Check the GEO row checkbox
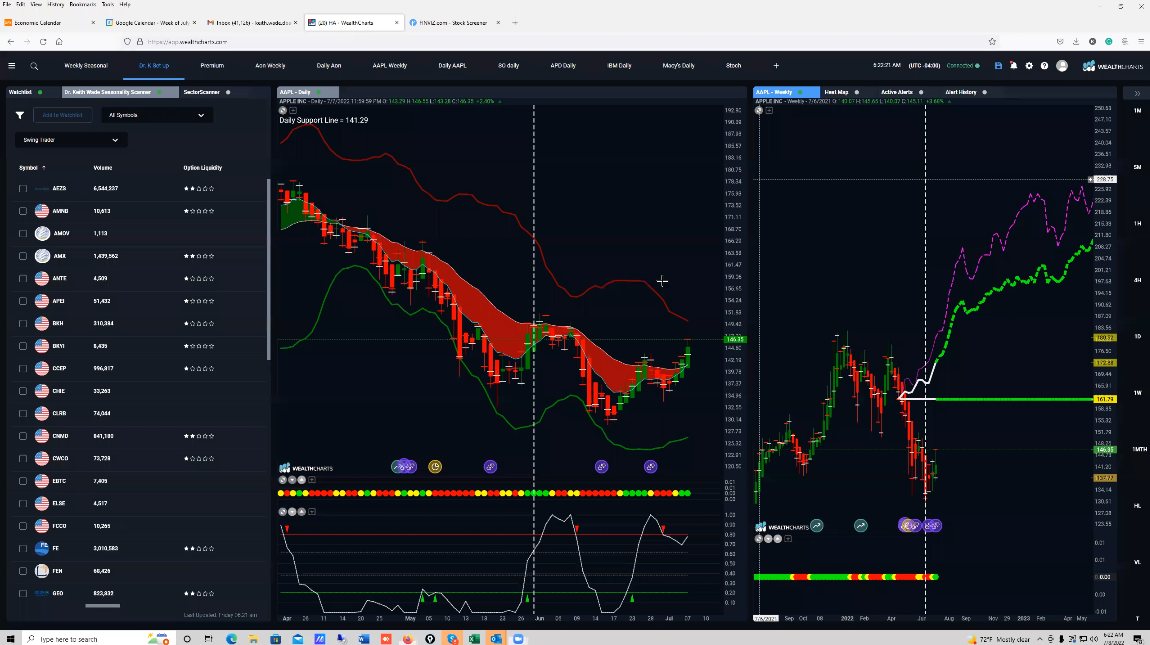This screenshot has width=1150, height=645. [23, 594]
